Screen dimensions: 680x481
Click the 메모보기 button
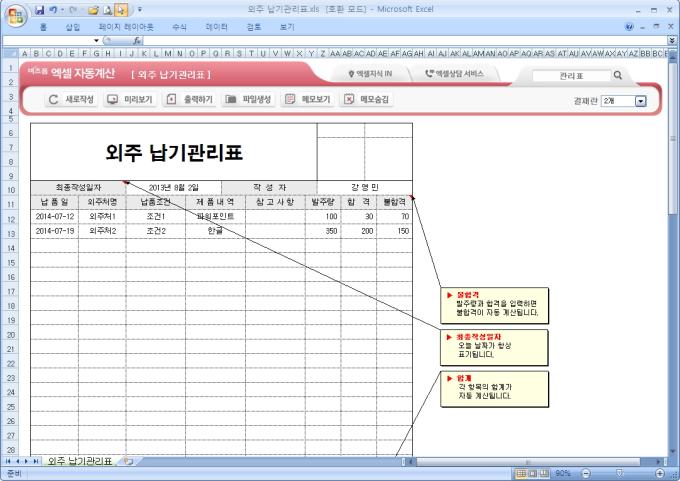tap(307, 99)
